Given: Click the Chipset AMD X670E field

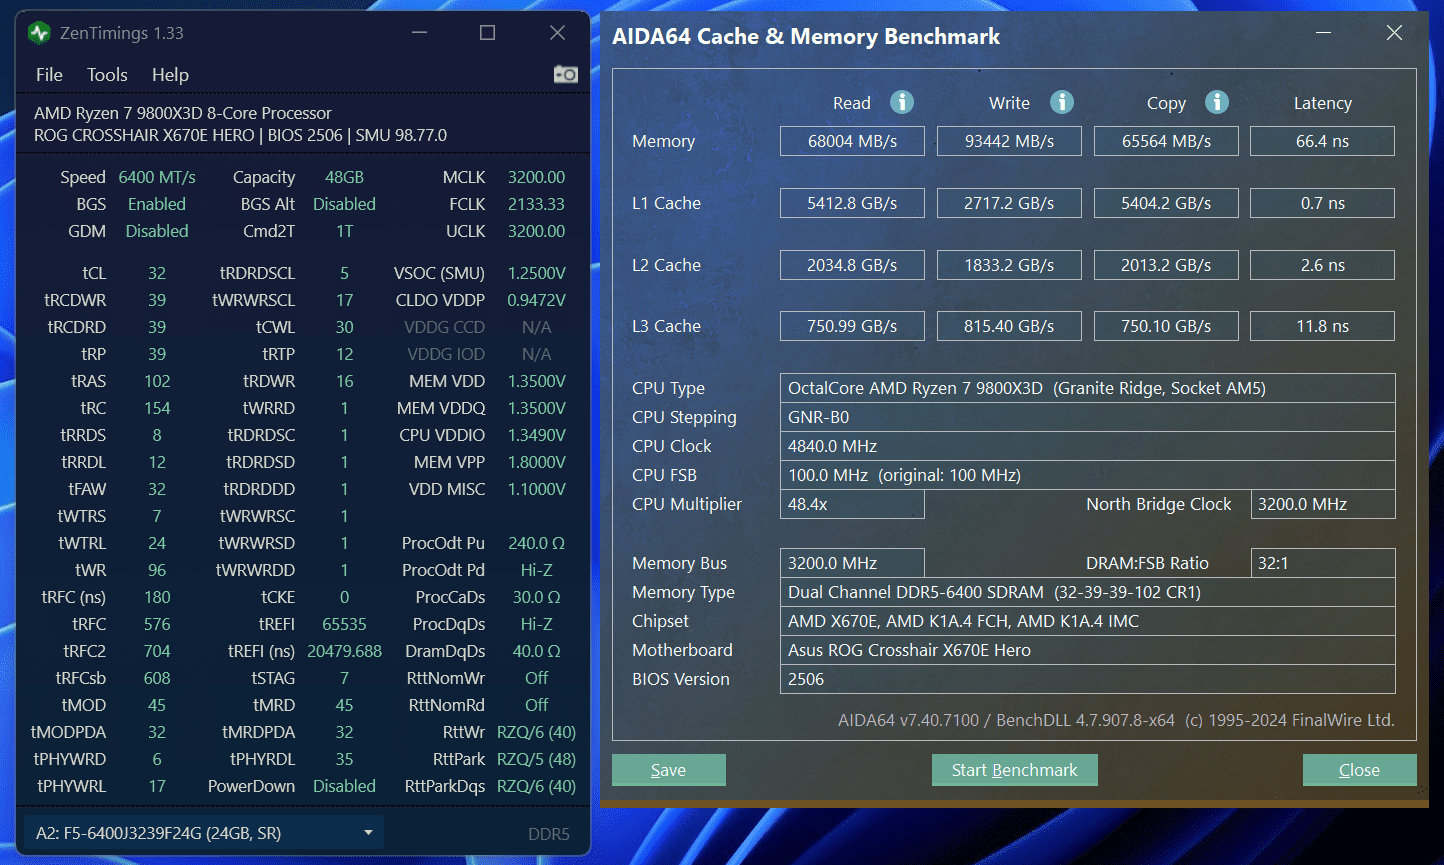Looking at the screenshot, I should [x=1087, y=621].
